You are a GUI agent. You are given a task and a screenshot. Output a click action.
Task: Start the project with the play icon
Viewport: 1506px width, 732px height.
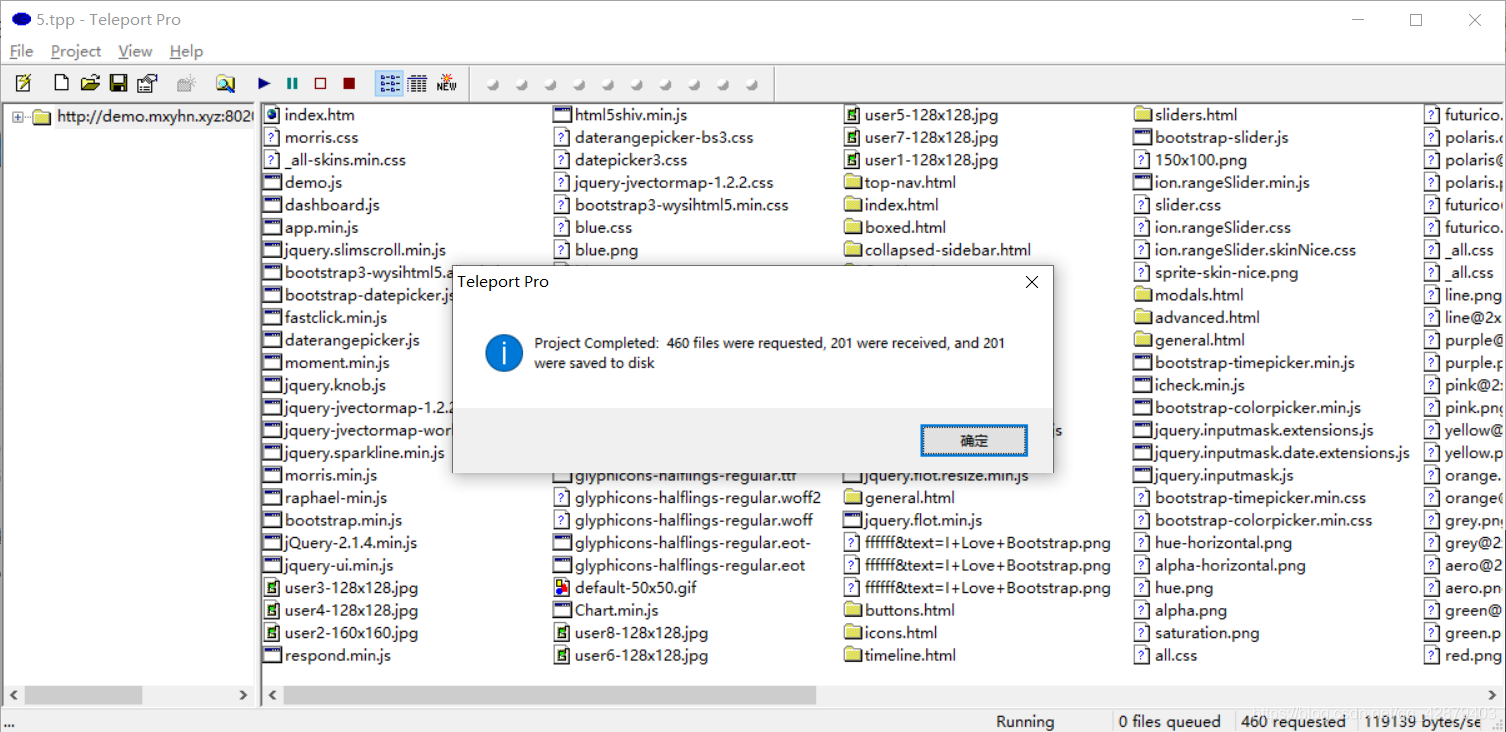pos(264,84)
